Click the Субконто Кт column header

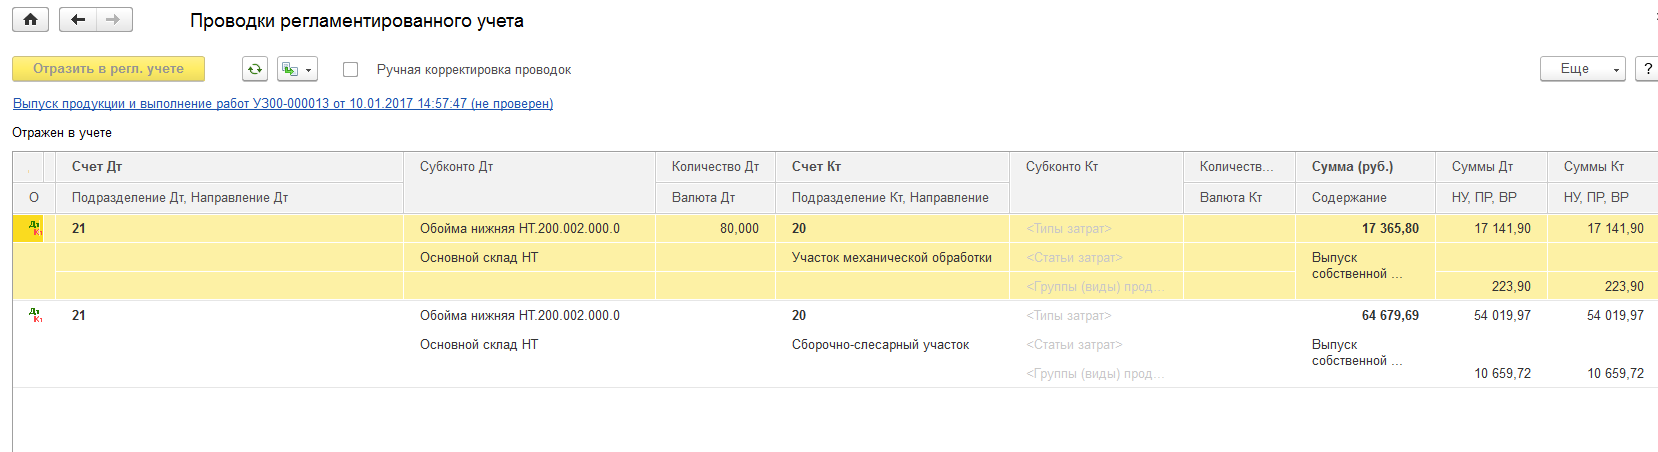(1061, 167)
